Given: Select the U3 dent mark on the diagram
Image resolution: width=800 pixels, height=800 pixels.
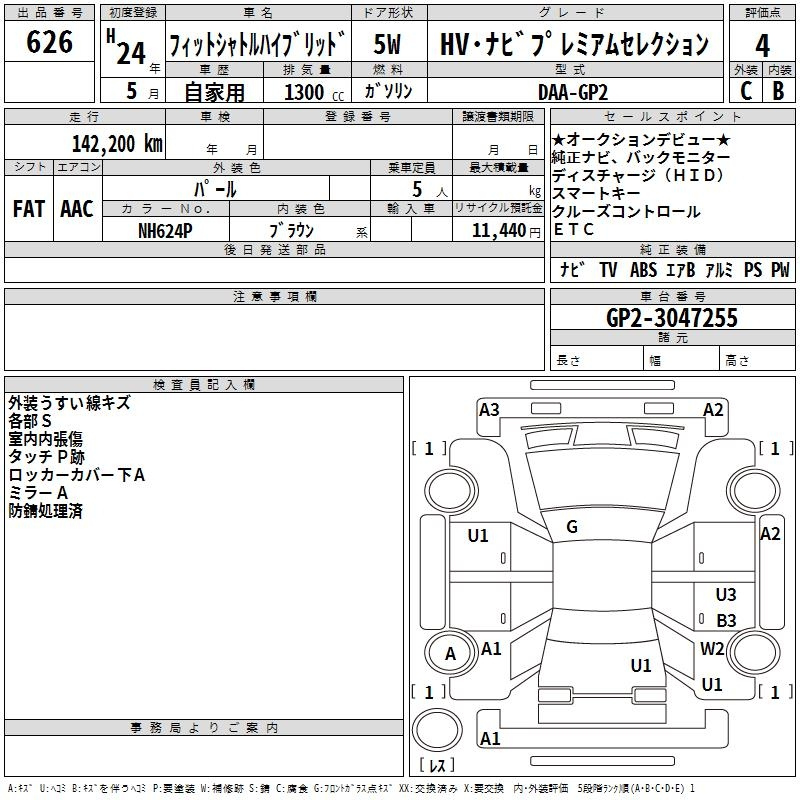Looking at the screenshot, I should click(726, 594).
